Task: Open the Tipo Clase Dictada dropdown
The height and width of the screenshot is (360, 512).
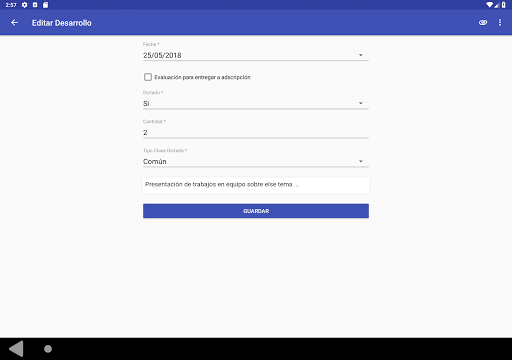Action: point(256,161)
